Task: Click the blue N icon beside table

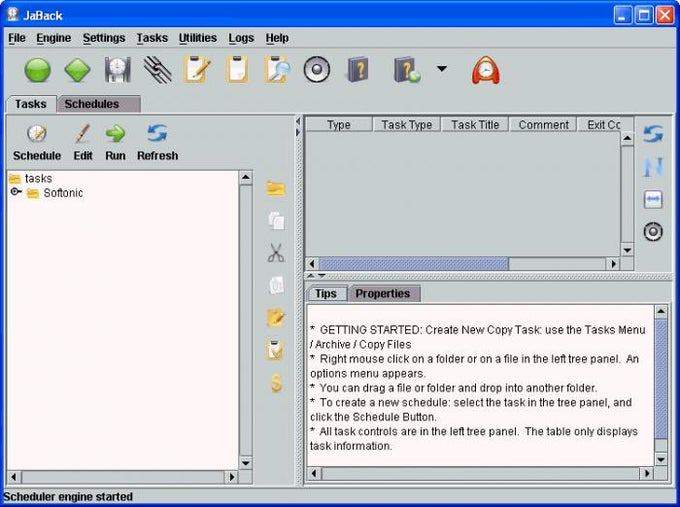Action: (653, 167)
